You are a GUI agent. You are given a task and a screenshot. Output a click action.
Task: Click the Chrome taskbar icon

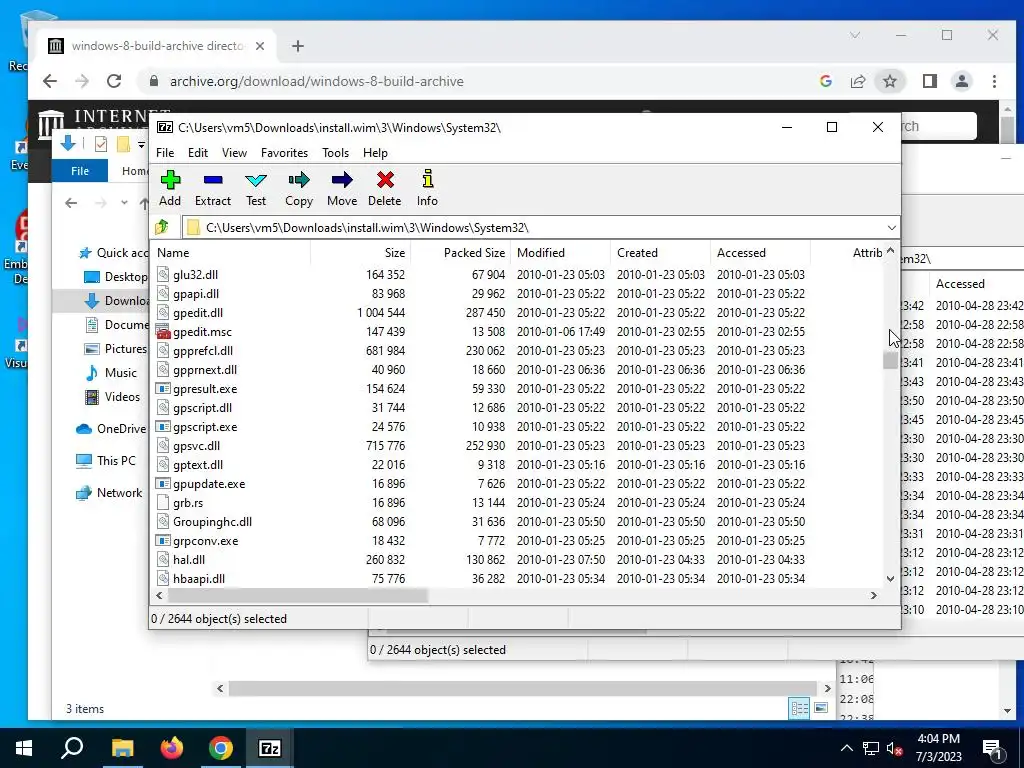(221, 748)
